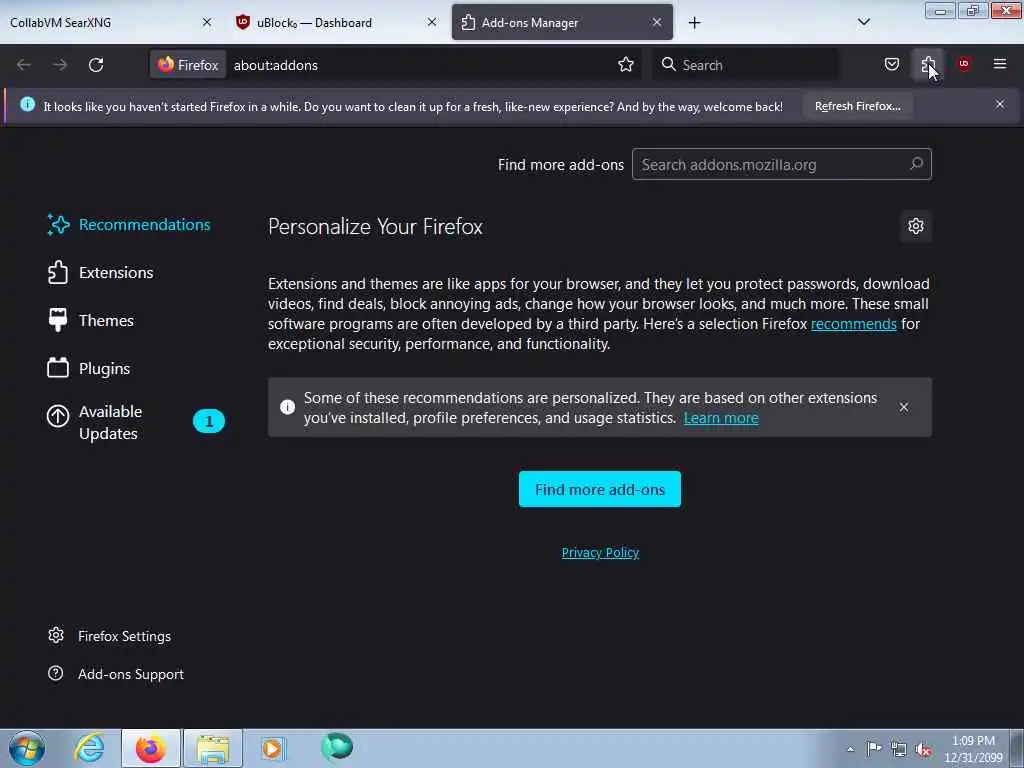This screenshot has width=1024, height=768.
Task: Switch to the uBlock Dashboard tab
Action: [x=327, y=22]
